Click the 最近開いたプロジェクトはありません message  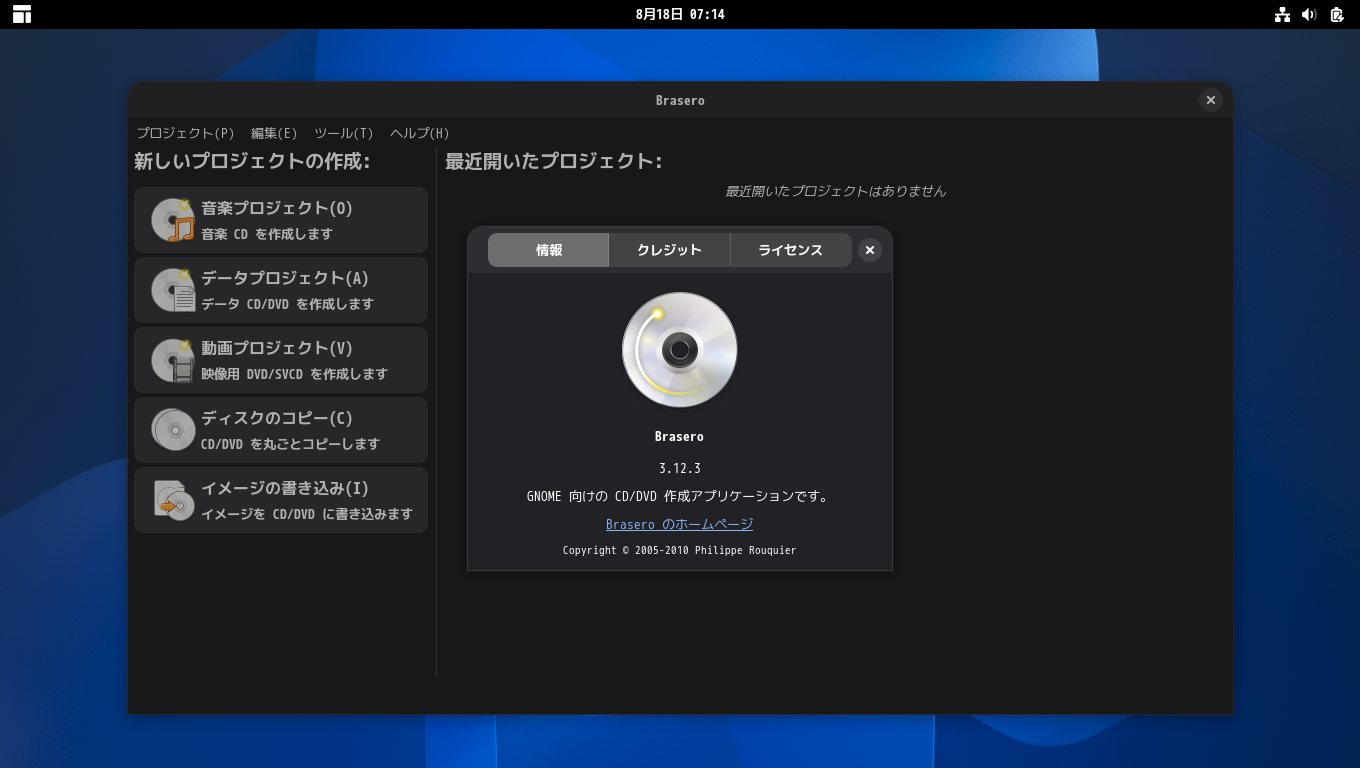coord(835,191)
